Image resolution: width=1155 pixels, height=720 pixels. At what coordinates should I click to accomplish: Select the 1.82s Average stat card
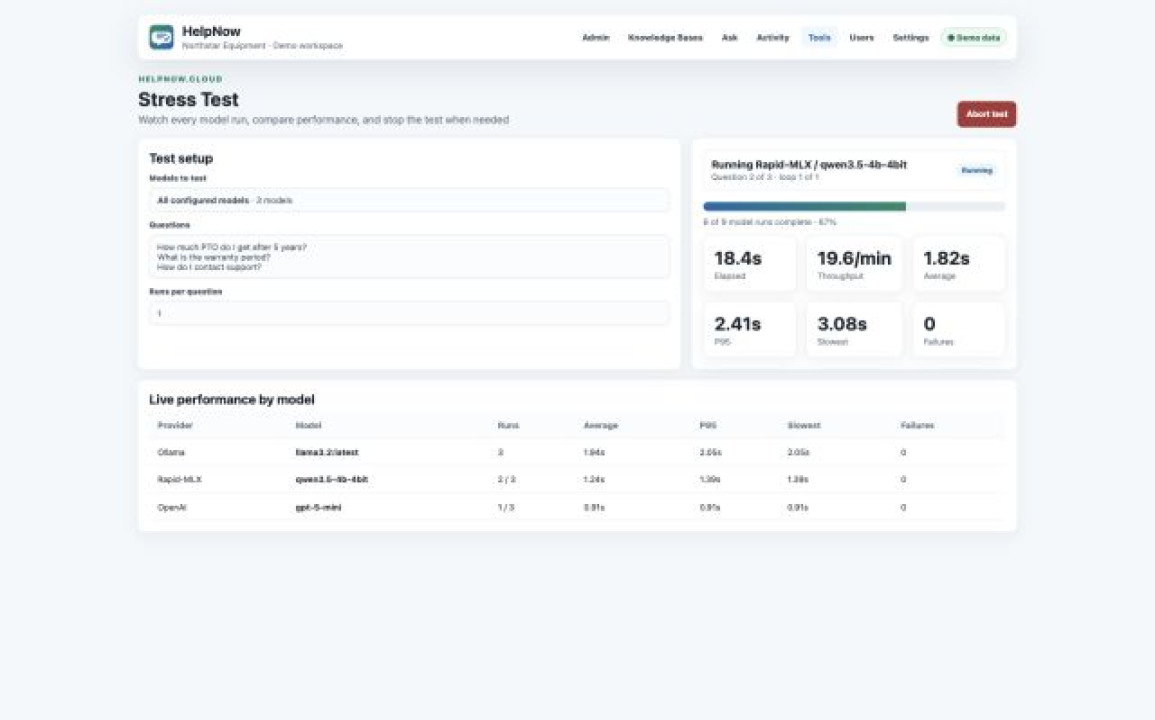point(958,264)
